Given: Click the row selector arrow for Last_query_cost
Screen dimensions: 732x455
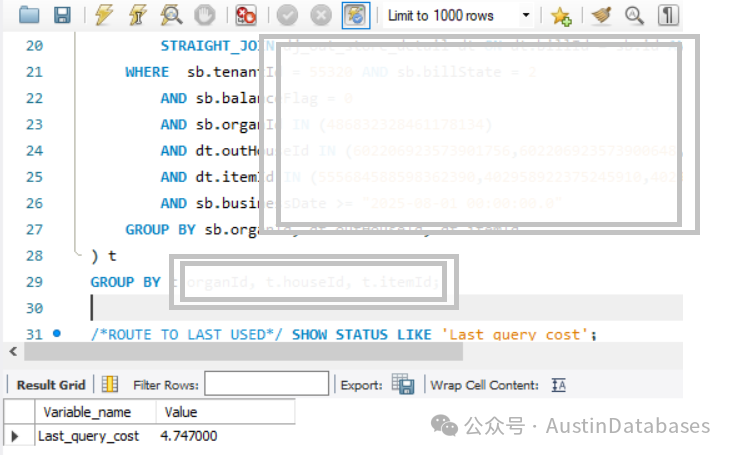Looking at the screenshot, I should click(x=15, y=436).
